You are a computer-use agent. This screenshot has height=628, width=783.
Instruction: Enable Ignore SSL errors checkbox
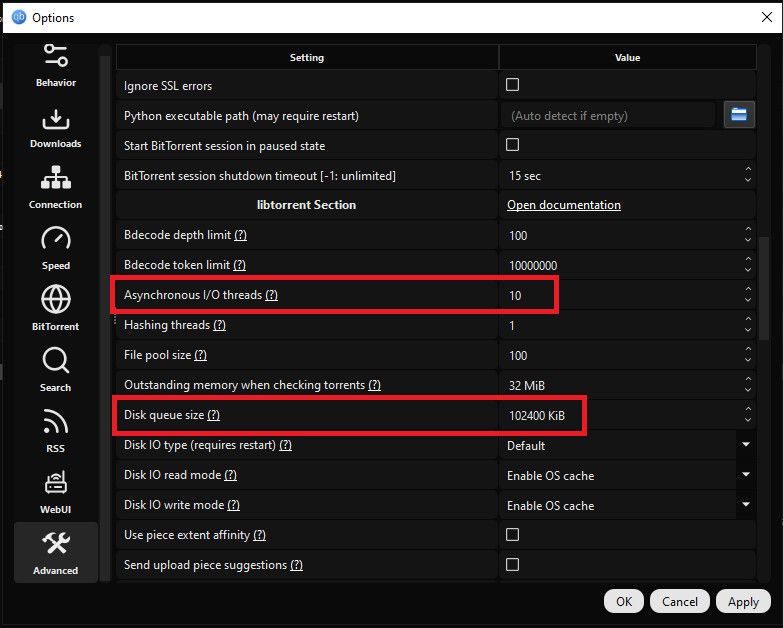[x=512, y=85]
